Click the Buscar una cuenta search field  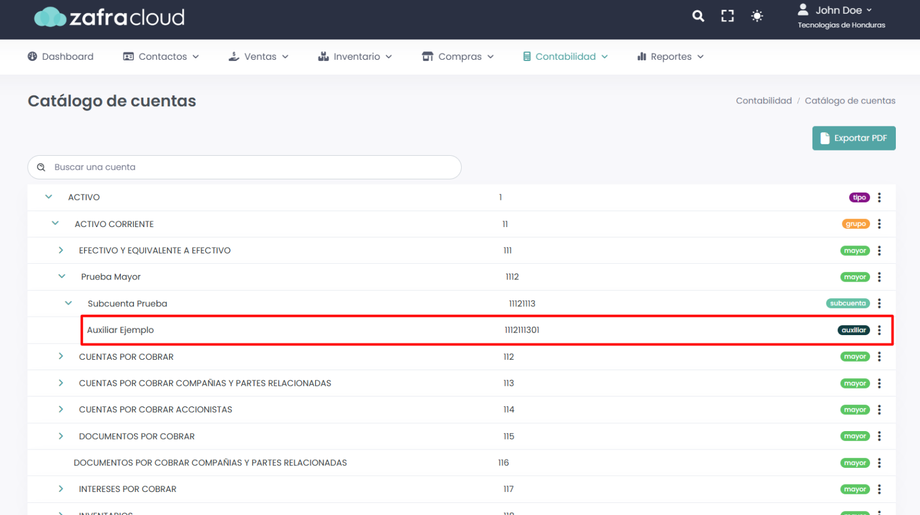(245, 167)
